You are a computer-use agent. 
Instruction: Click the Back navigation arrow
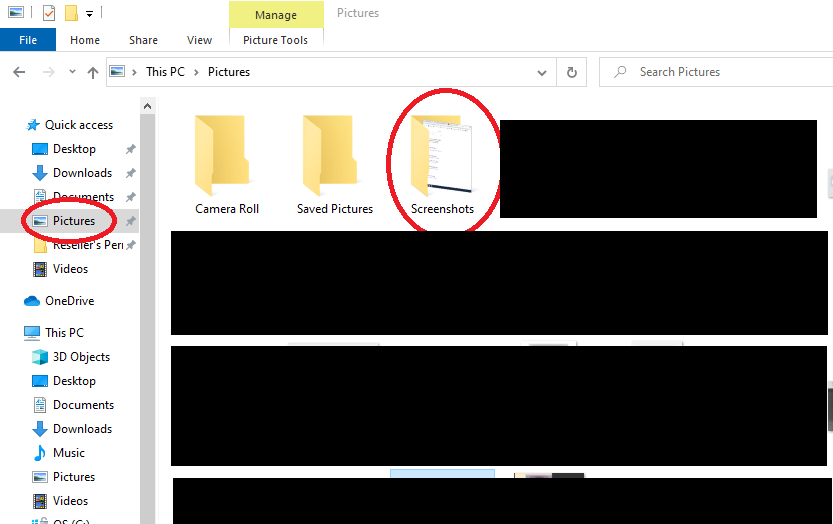(18, 72)
